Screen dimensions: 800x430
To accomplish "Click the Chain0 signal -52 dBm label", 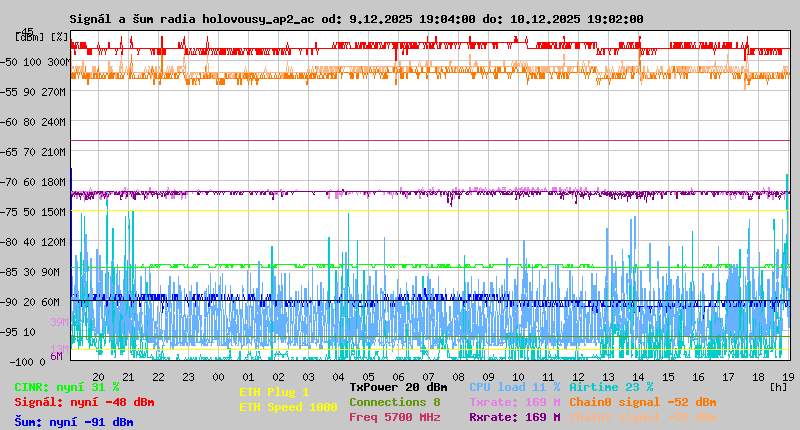I will (x=643, y=402).
